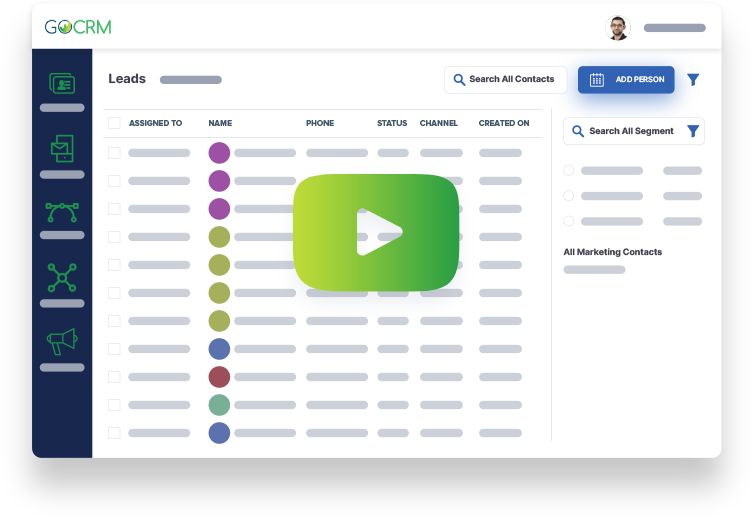753x519 pixels.
Task: Click the All Marketing Contacts label
Action: (612, 252)
